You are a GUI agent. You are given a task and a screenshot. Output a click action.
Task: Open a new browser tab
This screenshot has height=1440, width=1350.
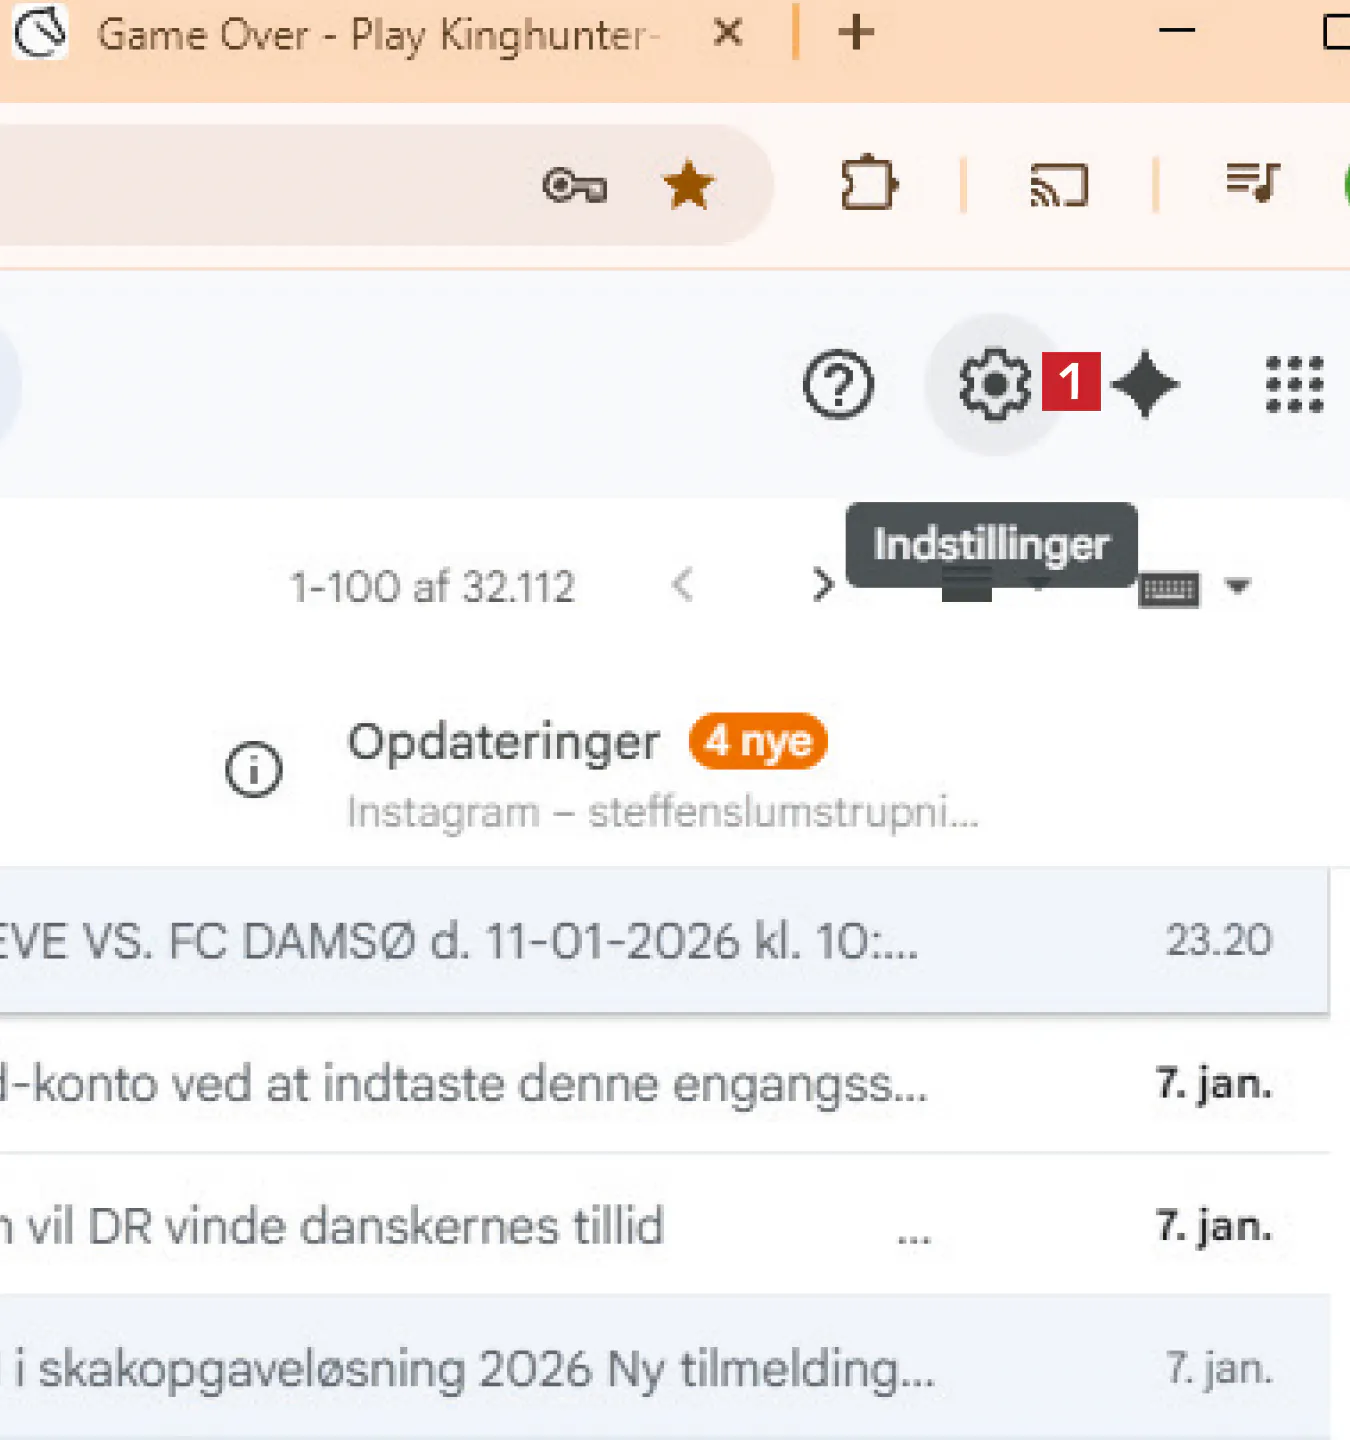856,33
